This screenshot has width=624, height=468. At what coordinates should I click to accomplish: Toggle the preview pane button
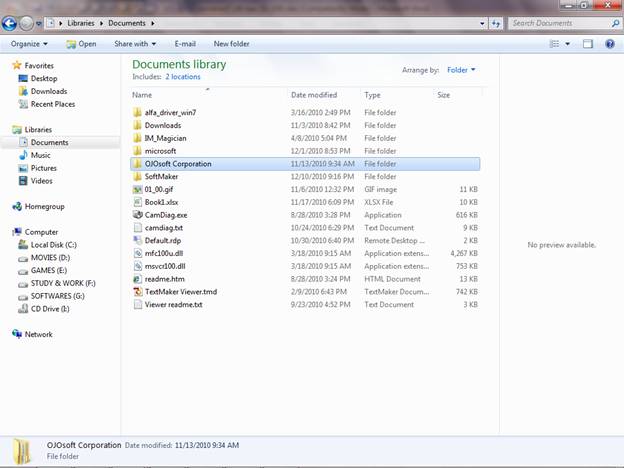pyautogui.click(x=588, y=44)
